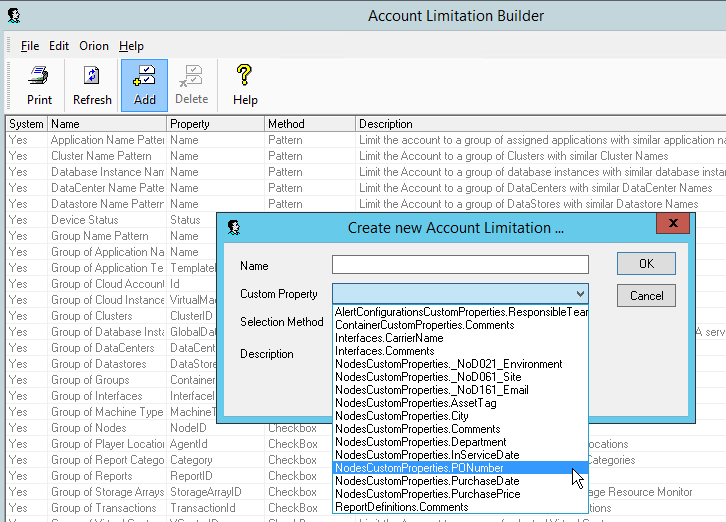Collapse the Custom Property dropdown arrow

[x=580, y=294]
